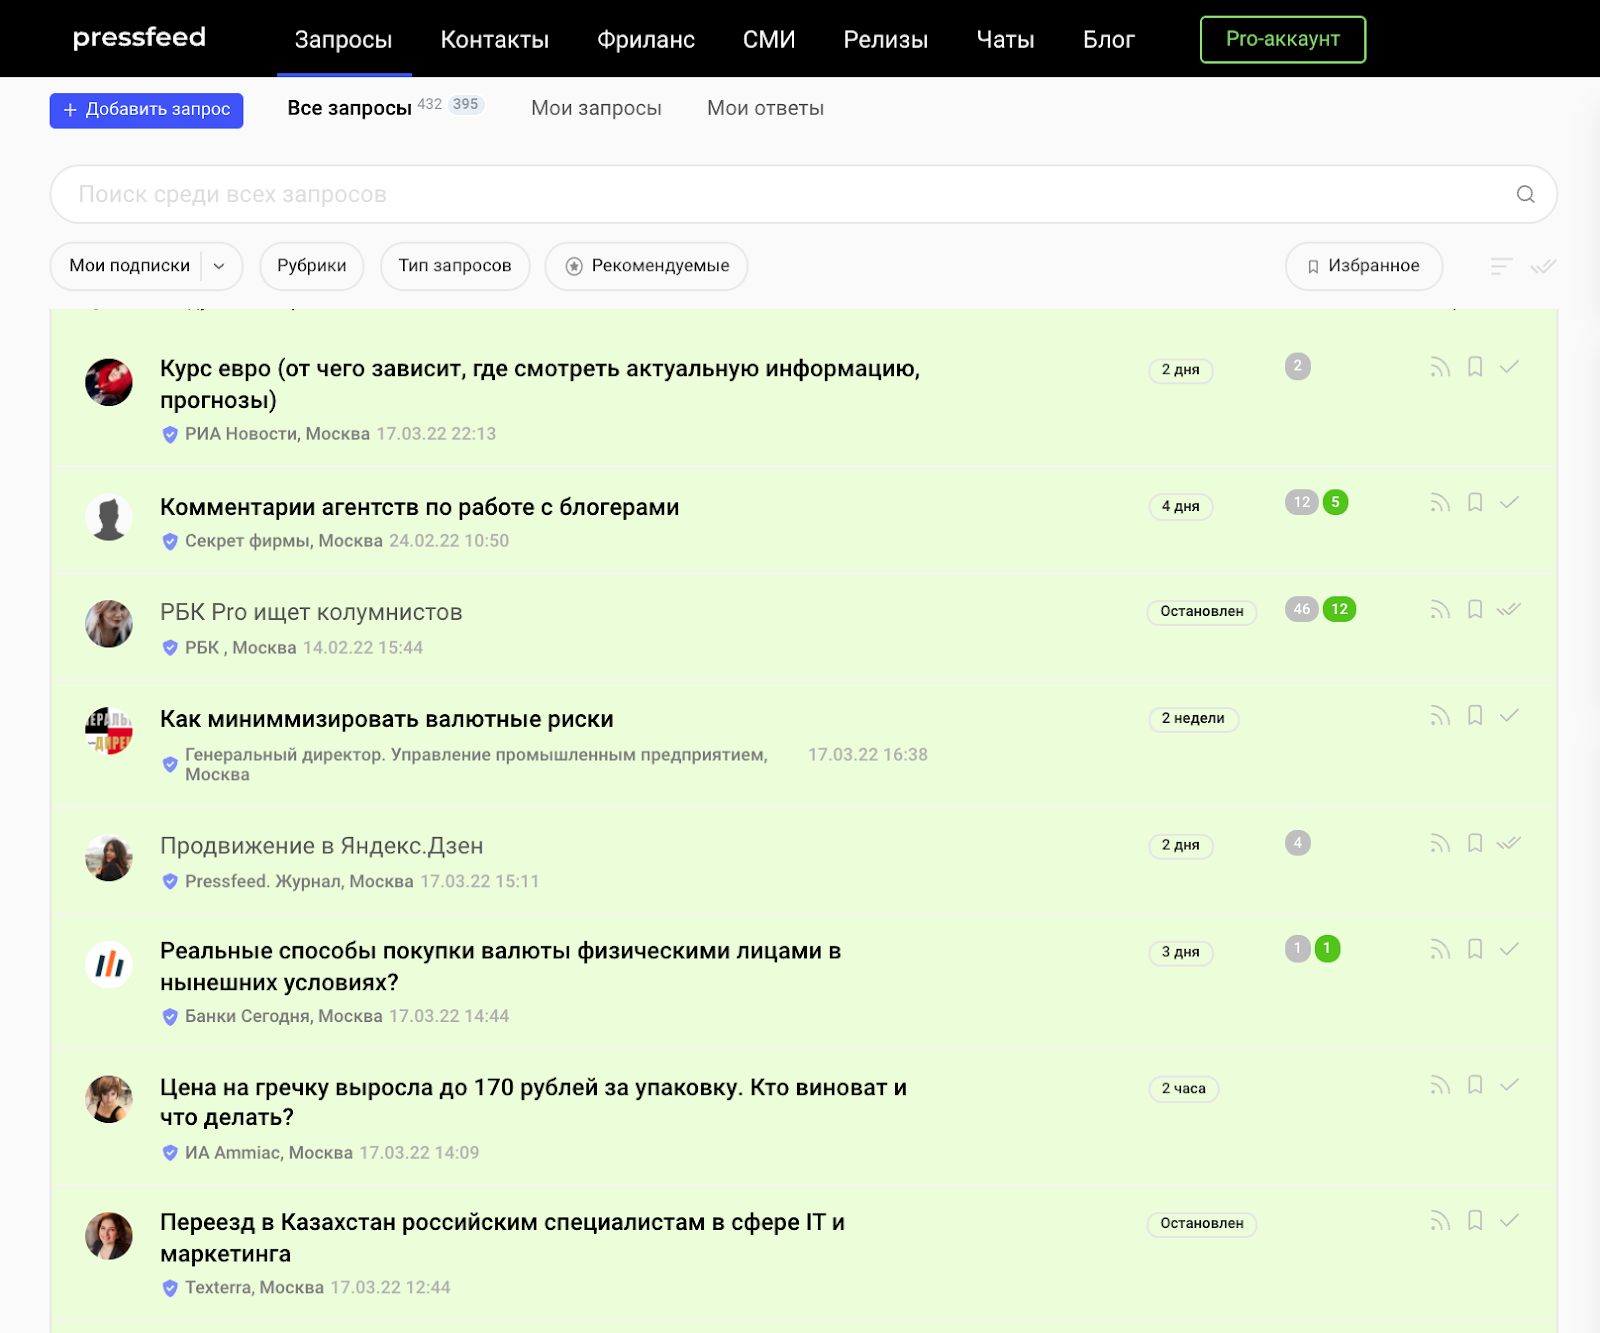The width and height of the screenshot is (1600, 1333).
Task: Click RSS icon on покупки валюты row
Action: pyautogui.click(x=1440, y=950)
